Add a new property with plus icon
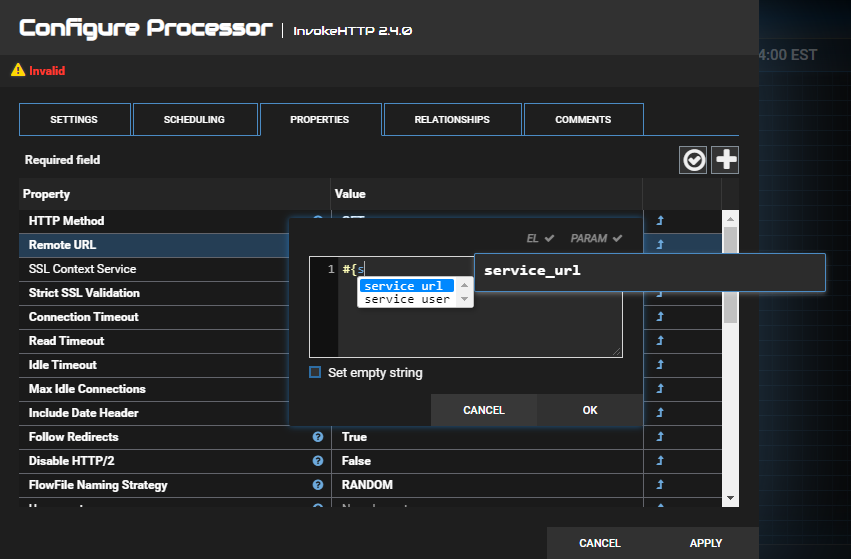The image size is (851, 559). (725, 160)
